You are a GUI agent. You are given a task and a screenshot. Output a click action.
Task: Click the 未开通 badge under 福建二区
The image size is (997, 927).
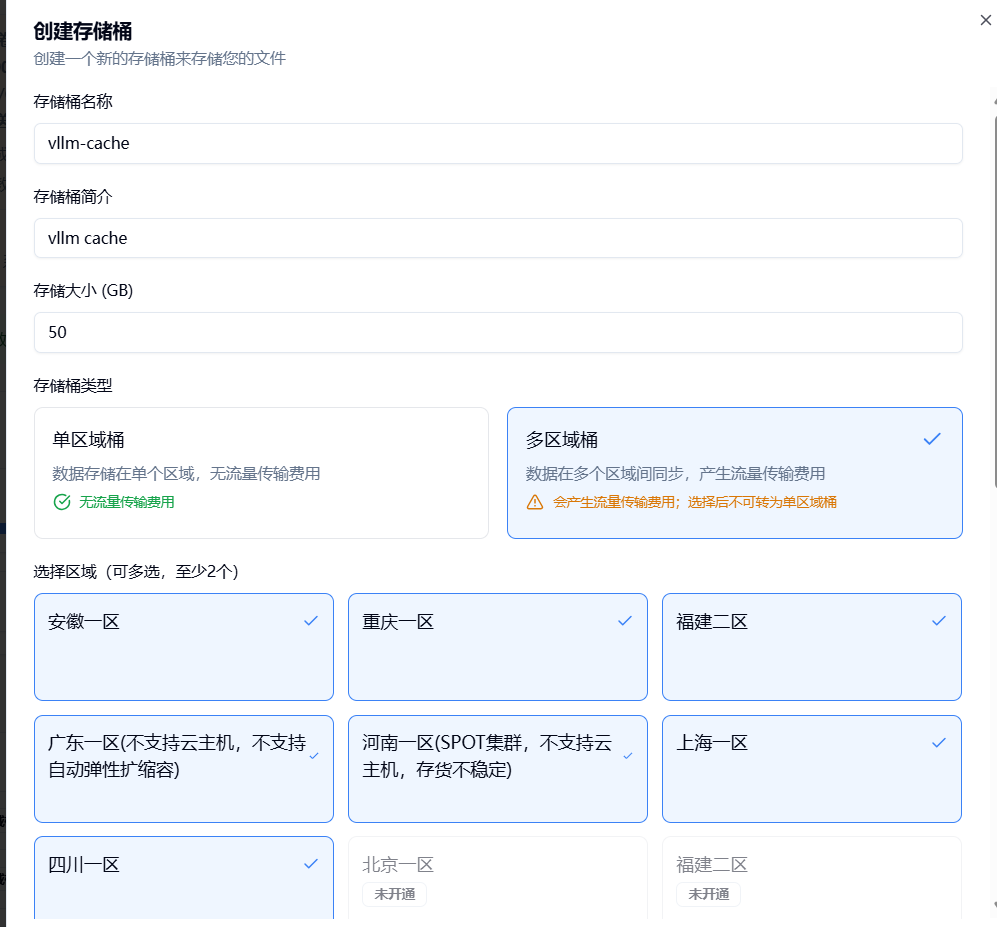coord(708,894)
